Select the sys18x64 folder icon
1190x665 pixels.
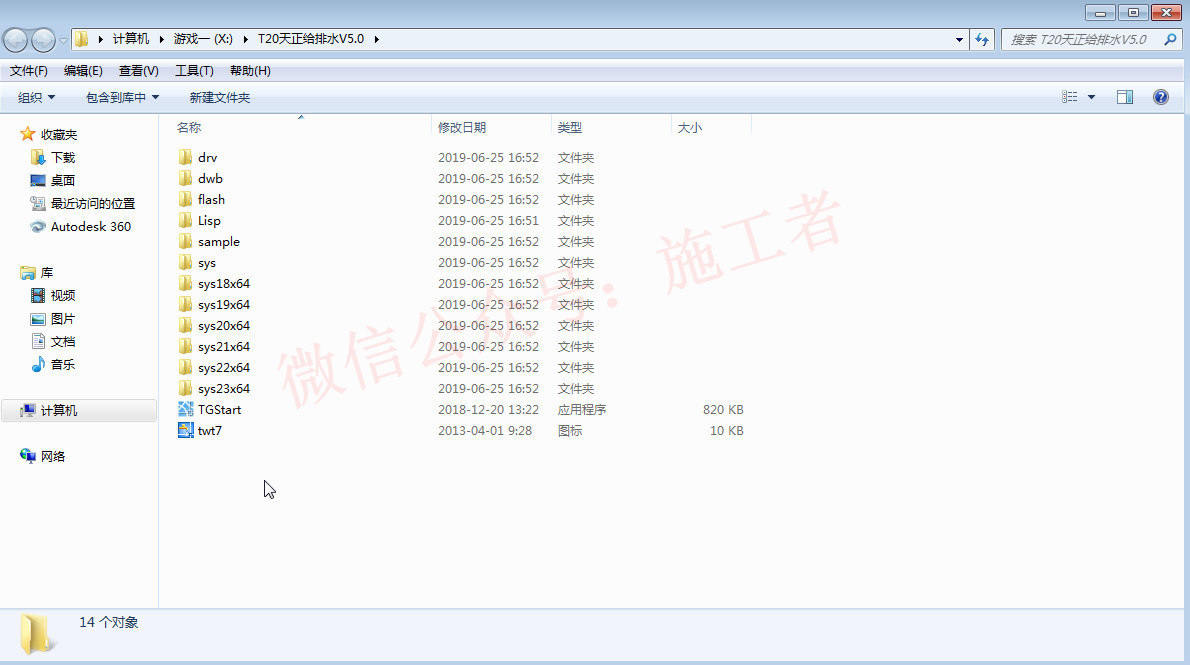tap(185, 283)
